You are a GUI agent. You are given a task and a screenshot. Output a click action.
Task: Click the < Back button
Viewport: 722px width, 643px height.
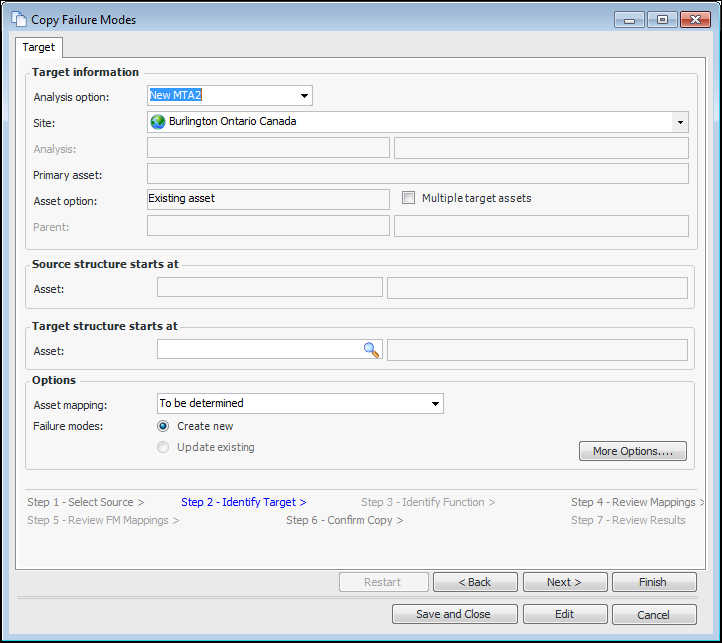(475, 582)
